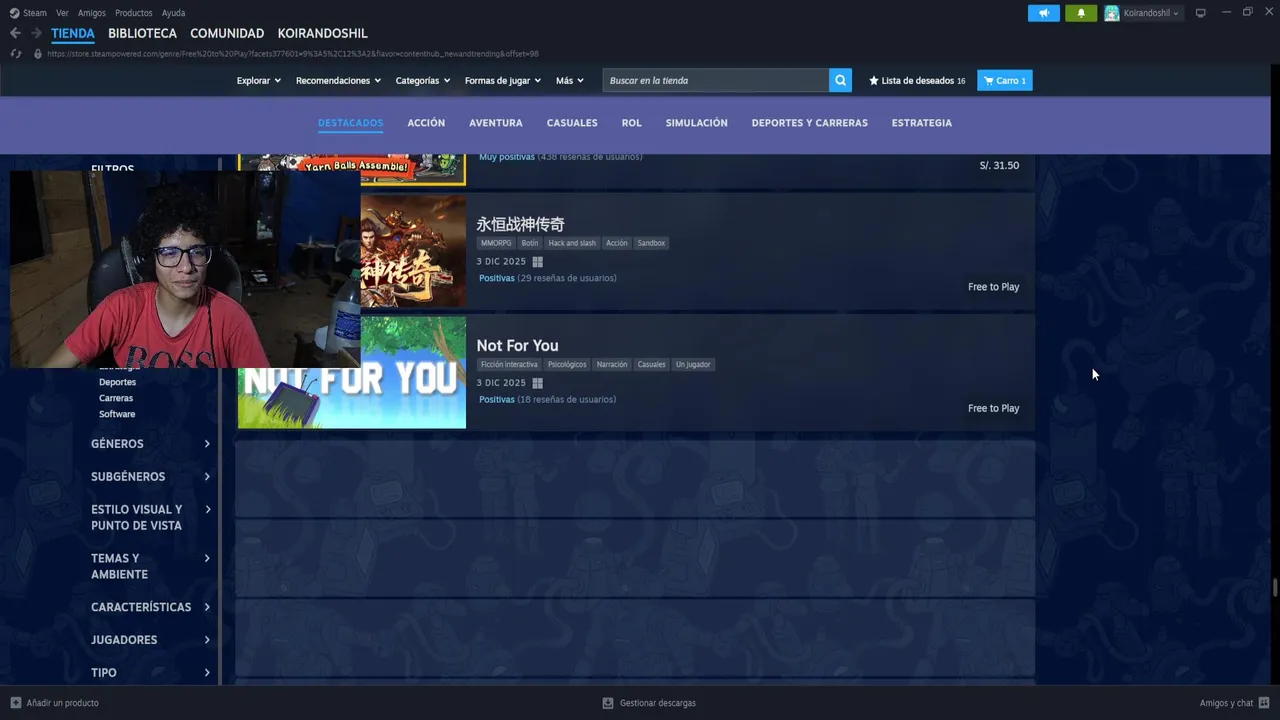
Task: Click the Windows icon under Not For You
Action: pos(537,383)
